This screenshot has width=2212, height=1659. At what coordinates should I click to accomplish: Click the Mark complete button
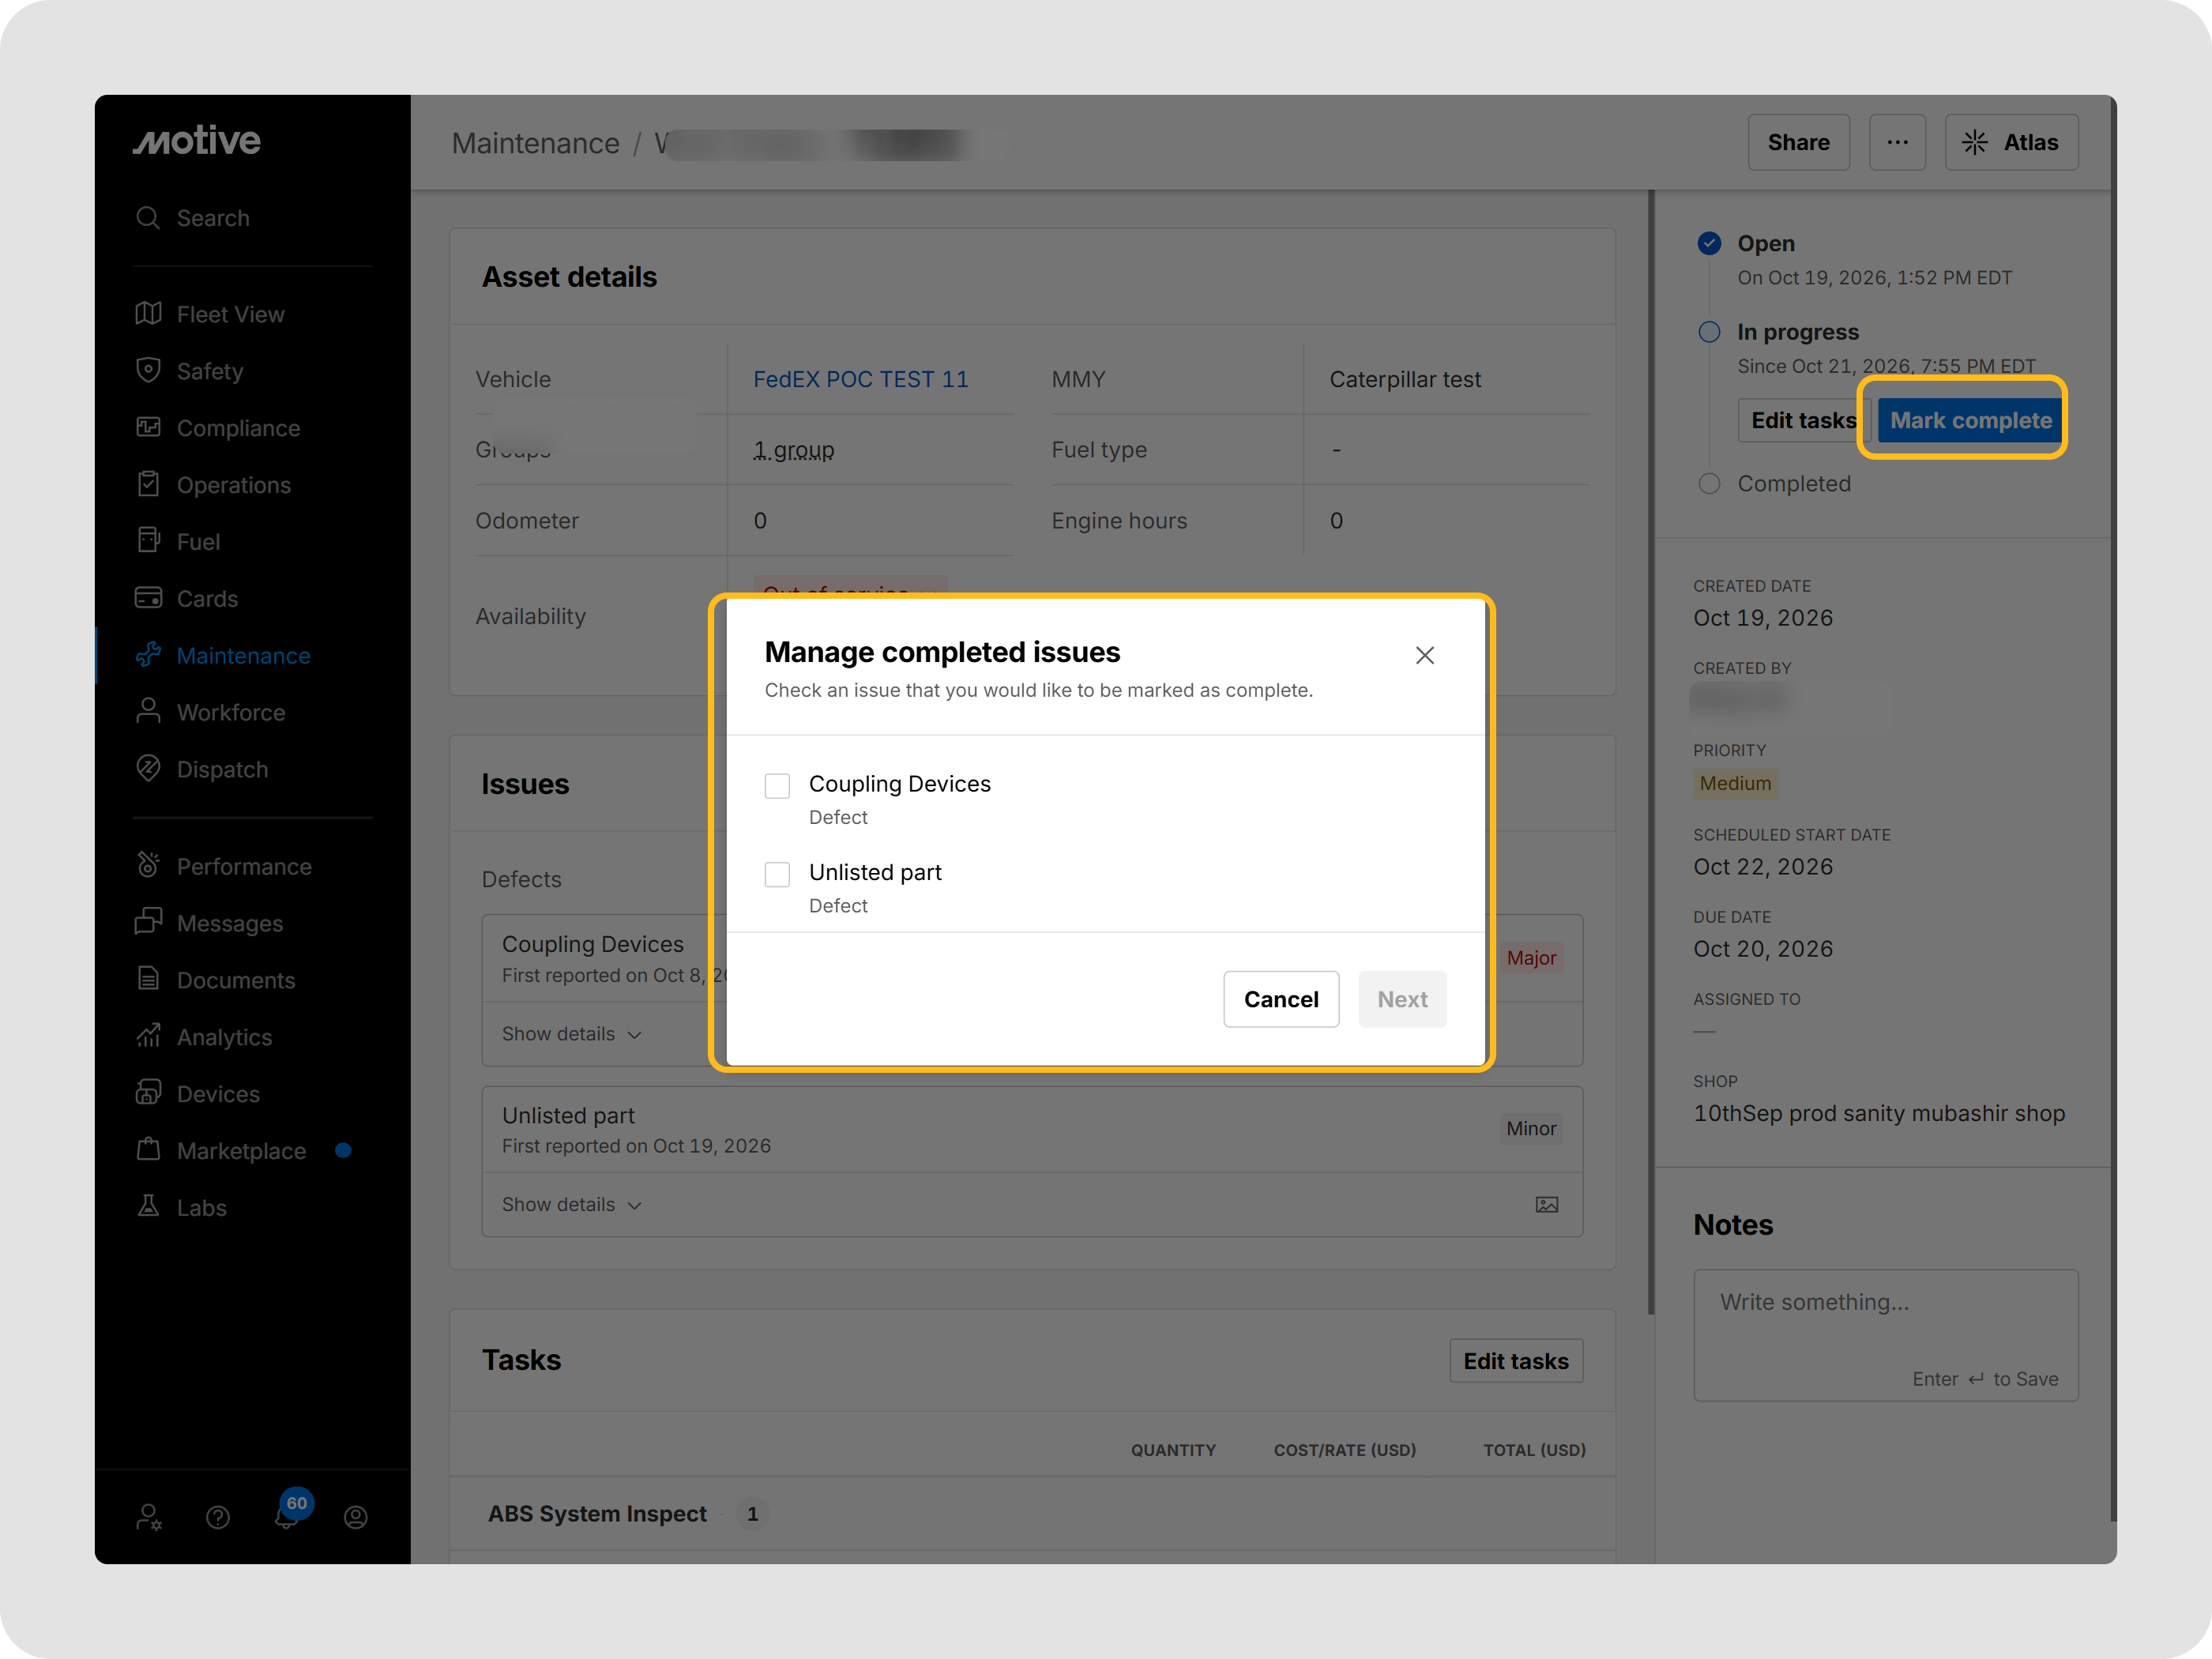click(1970, 420)
